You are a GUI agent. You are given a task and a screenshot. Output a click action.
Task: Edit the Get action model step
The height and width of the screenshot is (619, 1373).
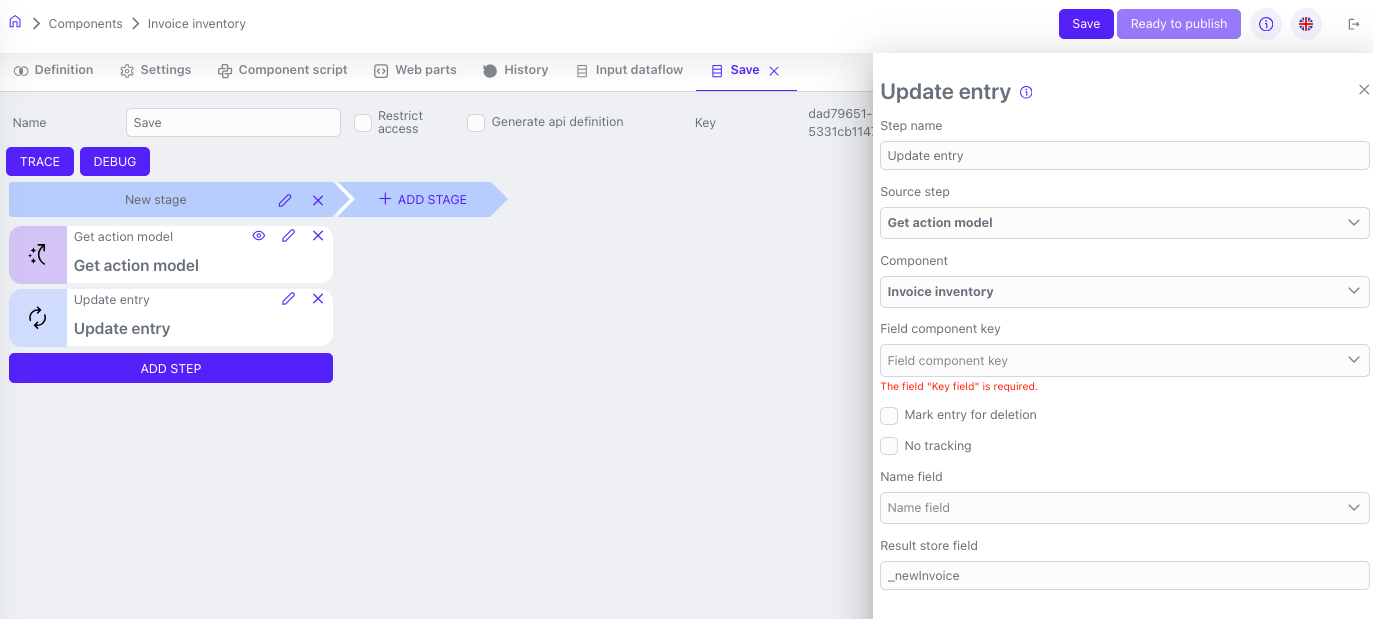pos(288,236)
